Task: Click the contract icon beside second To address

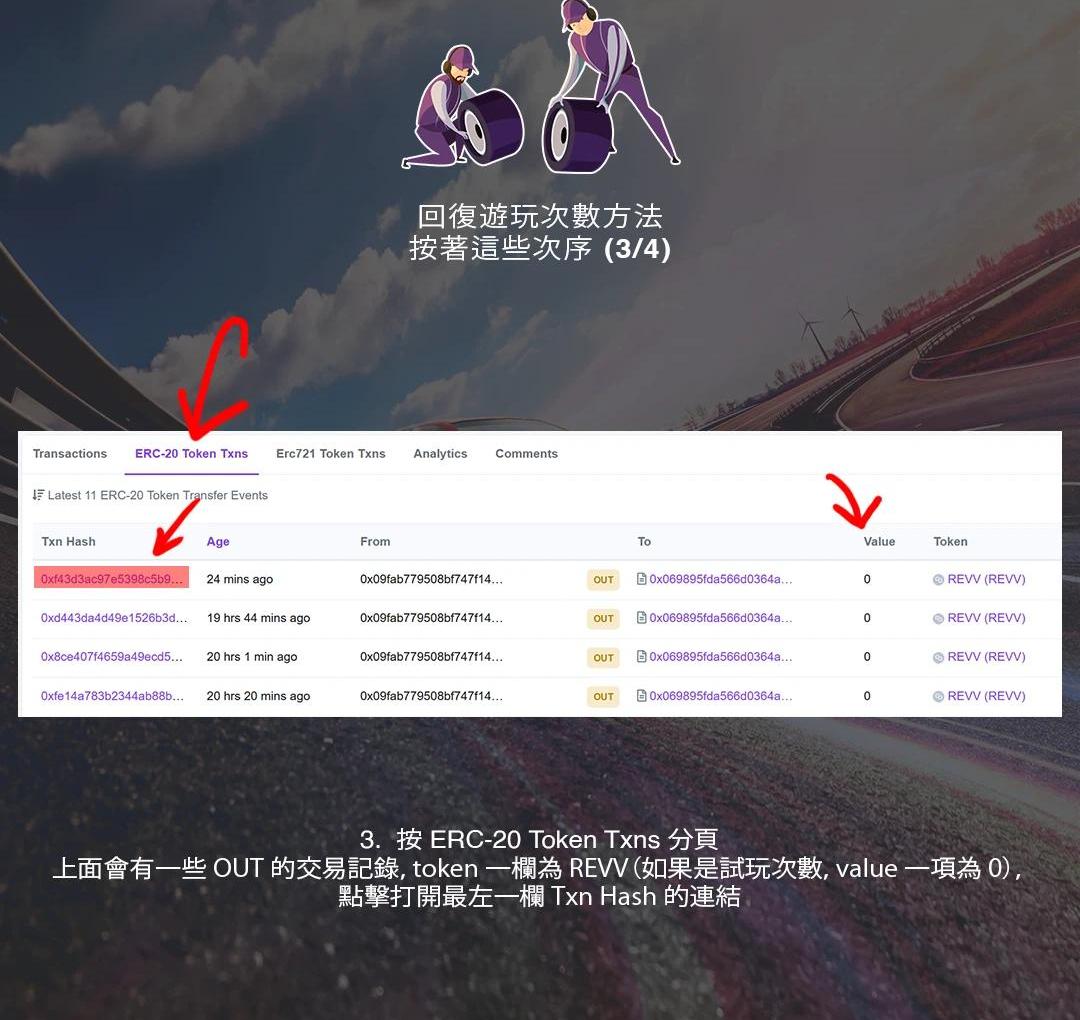Action: 641,618
